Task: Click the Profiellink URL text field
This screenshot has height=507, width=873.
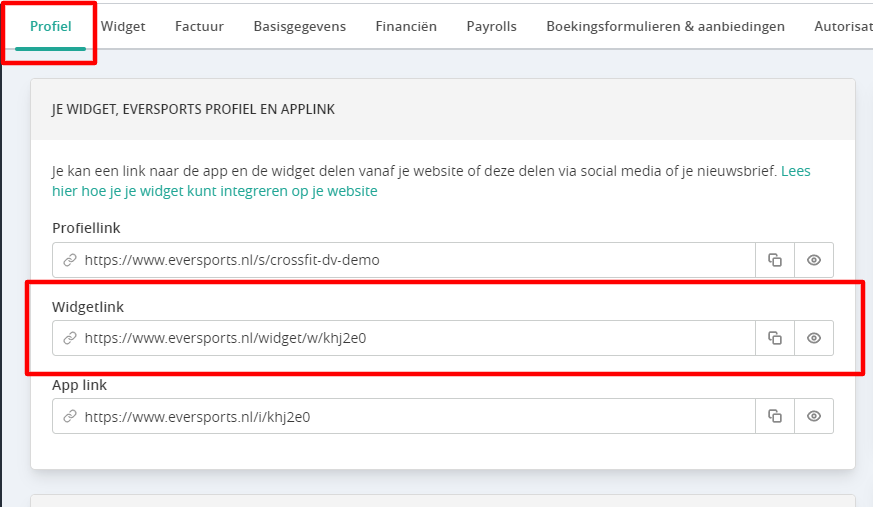Action: [x=404, y=260]
